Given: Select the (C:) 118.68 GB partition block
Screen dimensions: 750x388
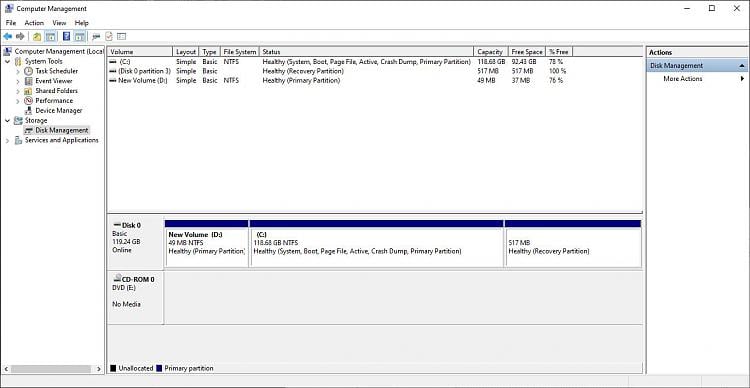Looking at the screenshot, I should [376, 243].
